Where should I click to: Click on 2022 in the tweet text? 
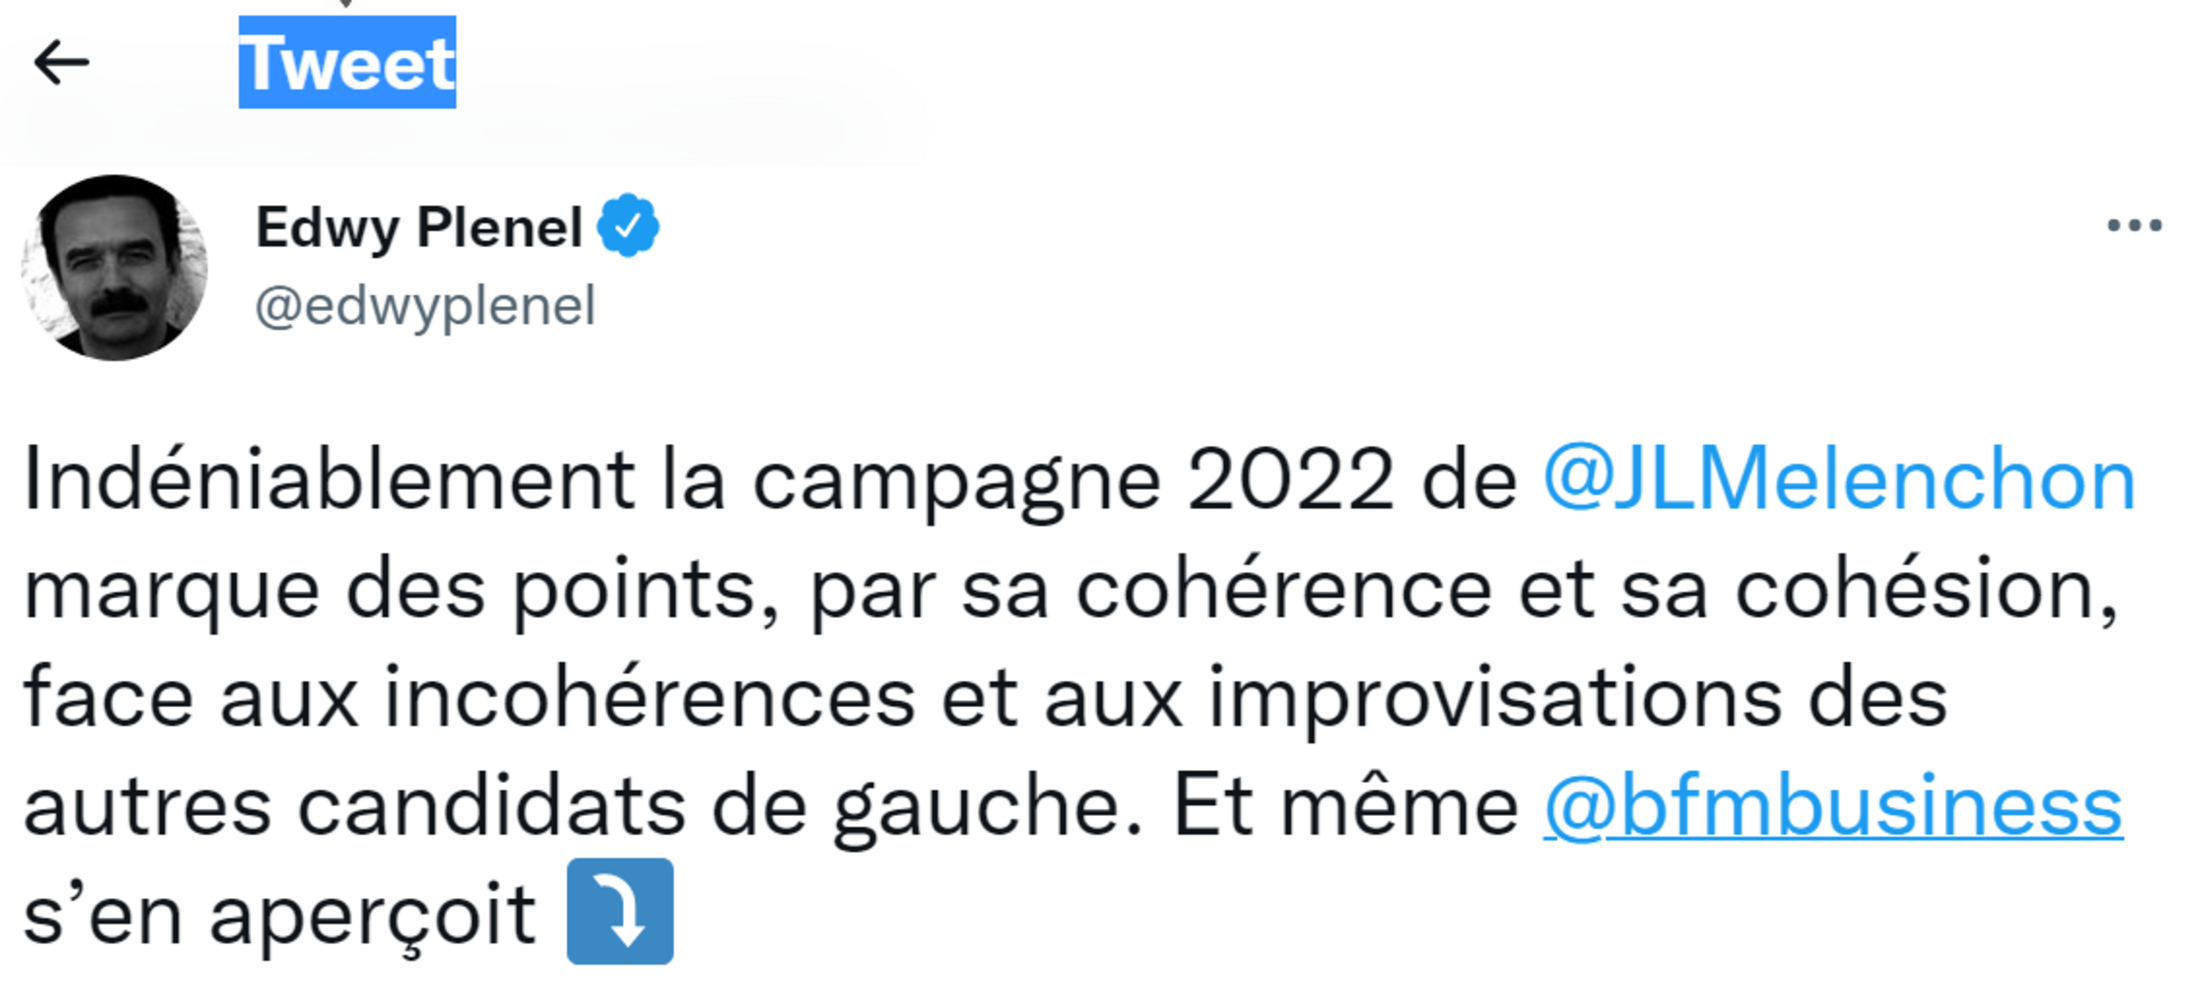pyautogui.click(x=1290, y=480)
